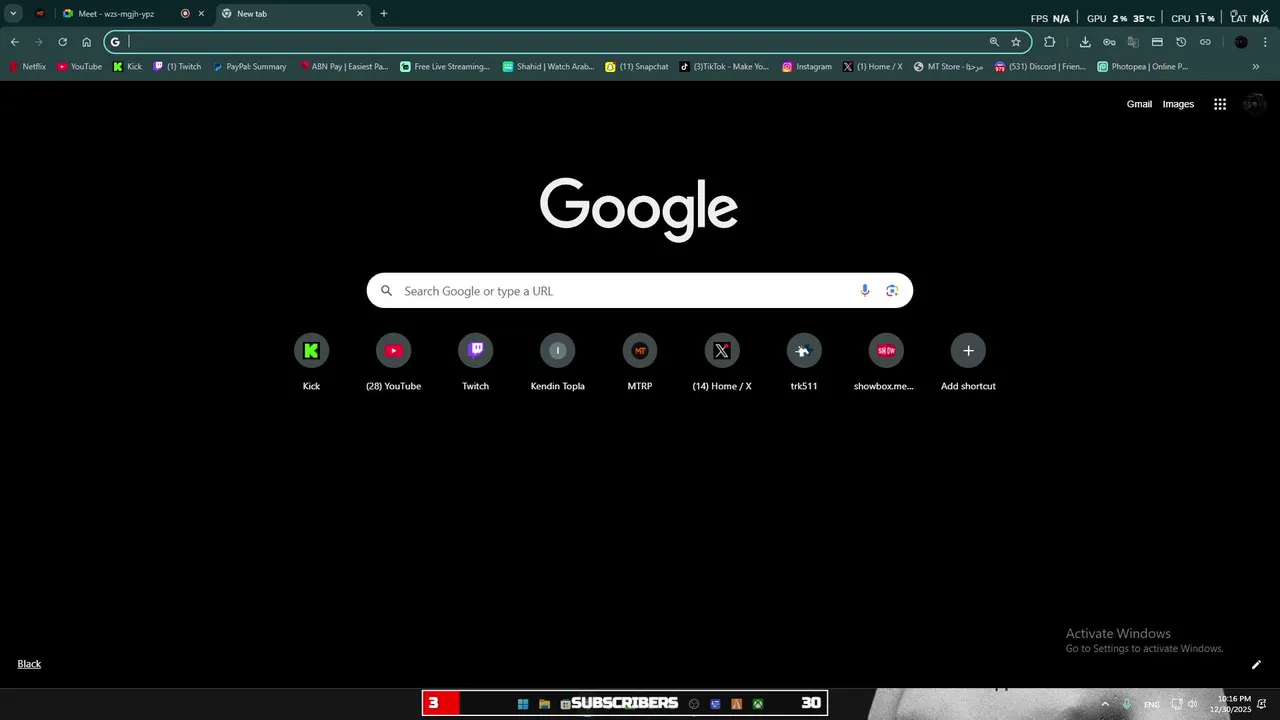Open the Photopea bookmark

[1143, 67]
